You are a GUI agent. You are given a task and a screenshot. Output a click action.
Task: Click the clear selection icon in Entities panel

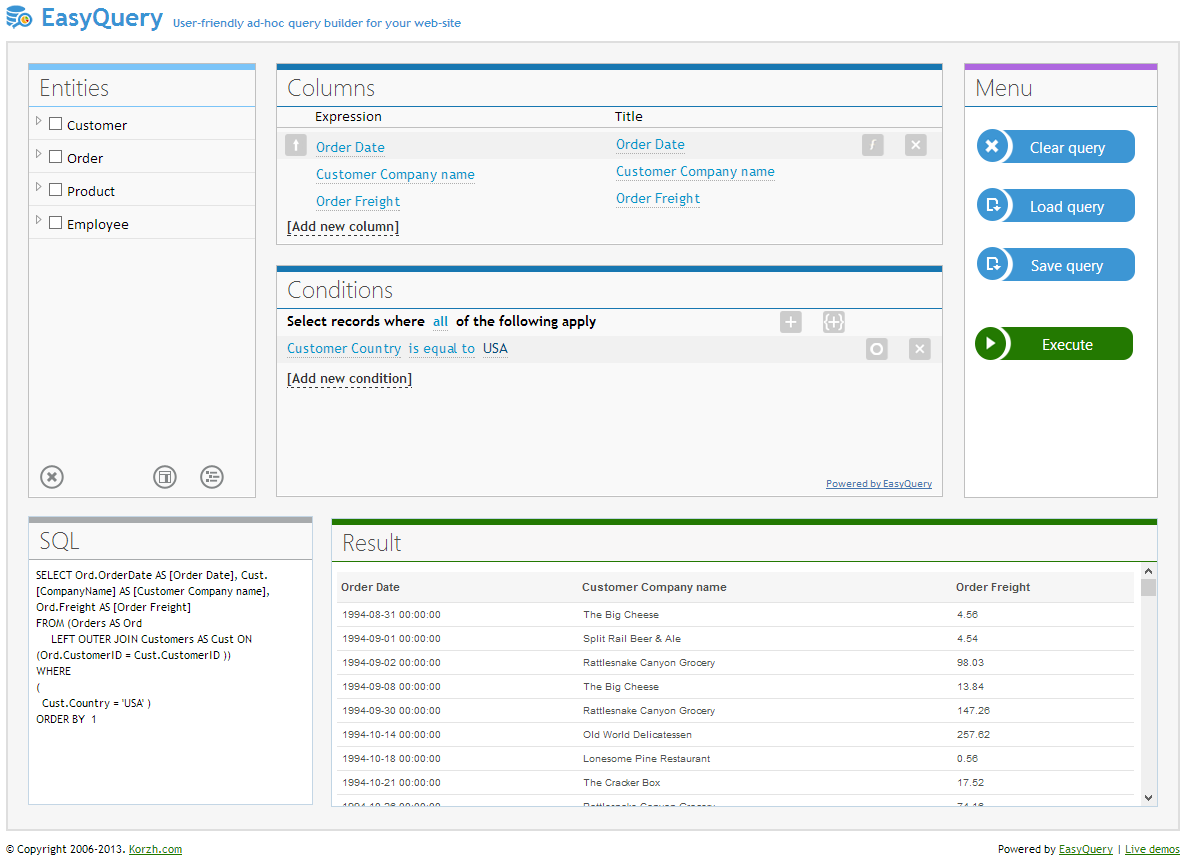(x=52, y=477)
